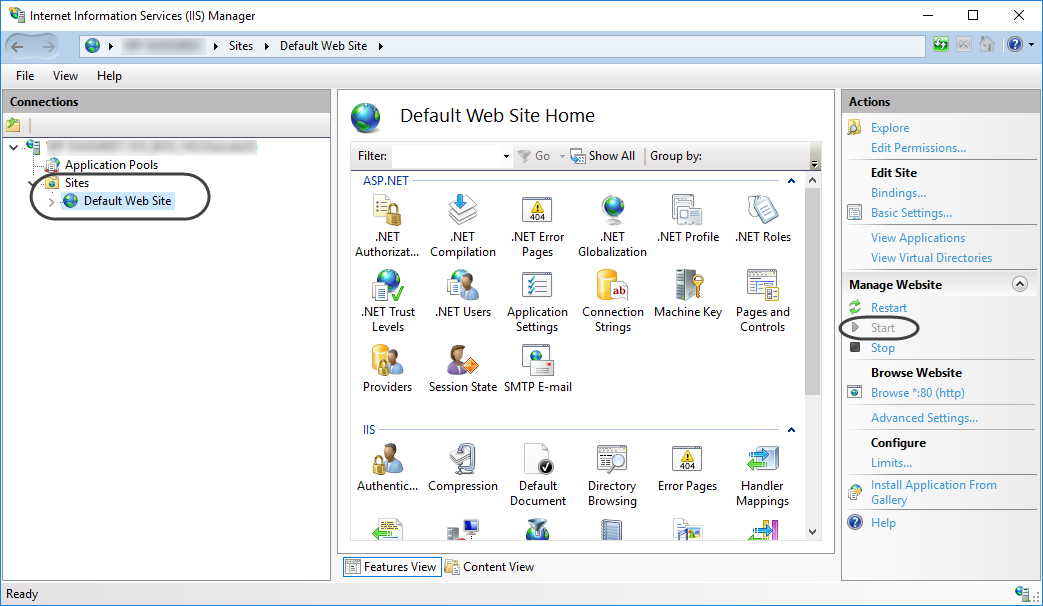Open the .NET Error Pages feature
The width and height of the screenshot is (1043, 606).
pos(537,226)
